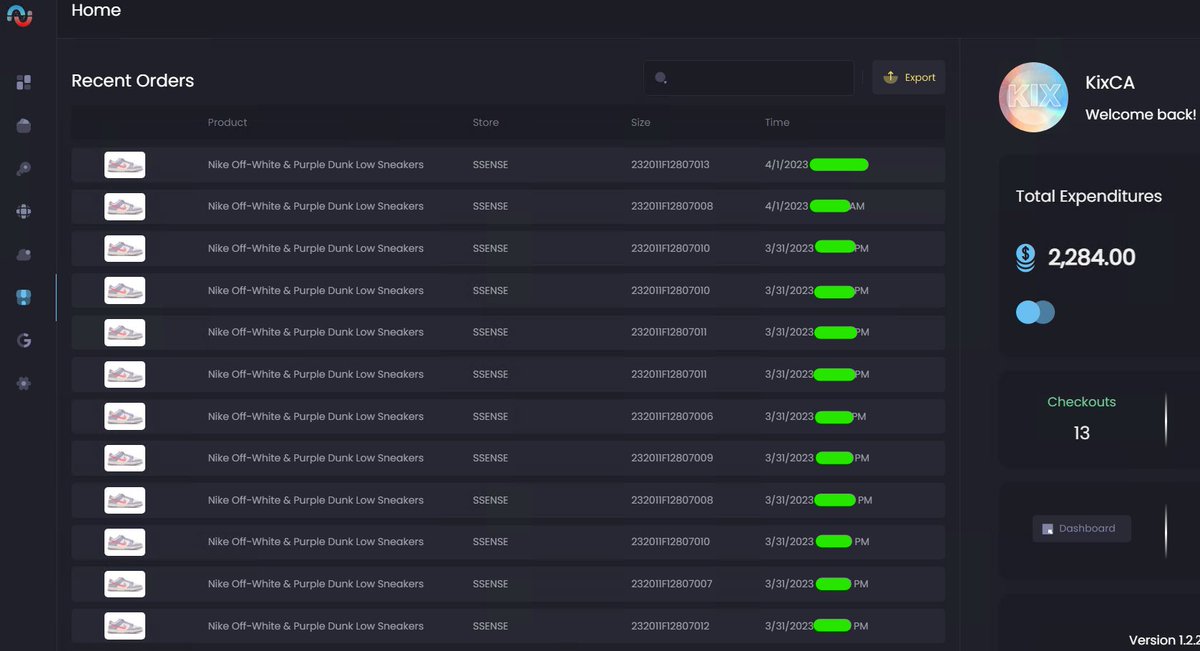The width and height of the screenshot is (1200, 651).
Task: Click the Total Expenditures label
Action: coord(1089,197)
